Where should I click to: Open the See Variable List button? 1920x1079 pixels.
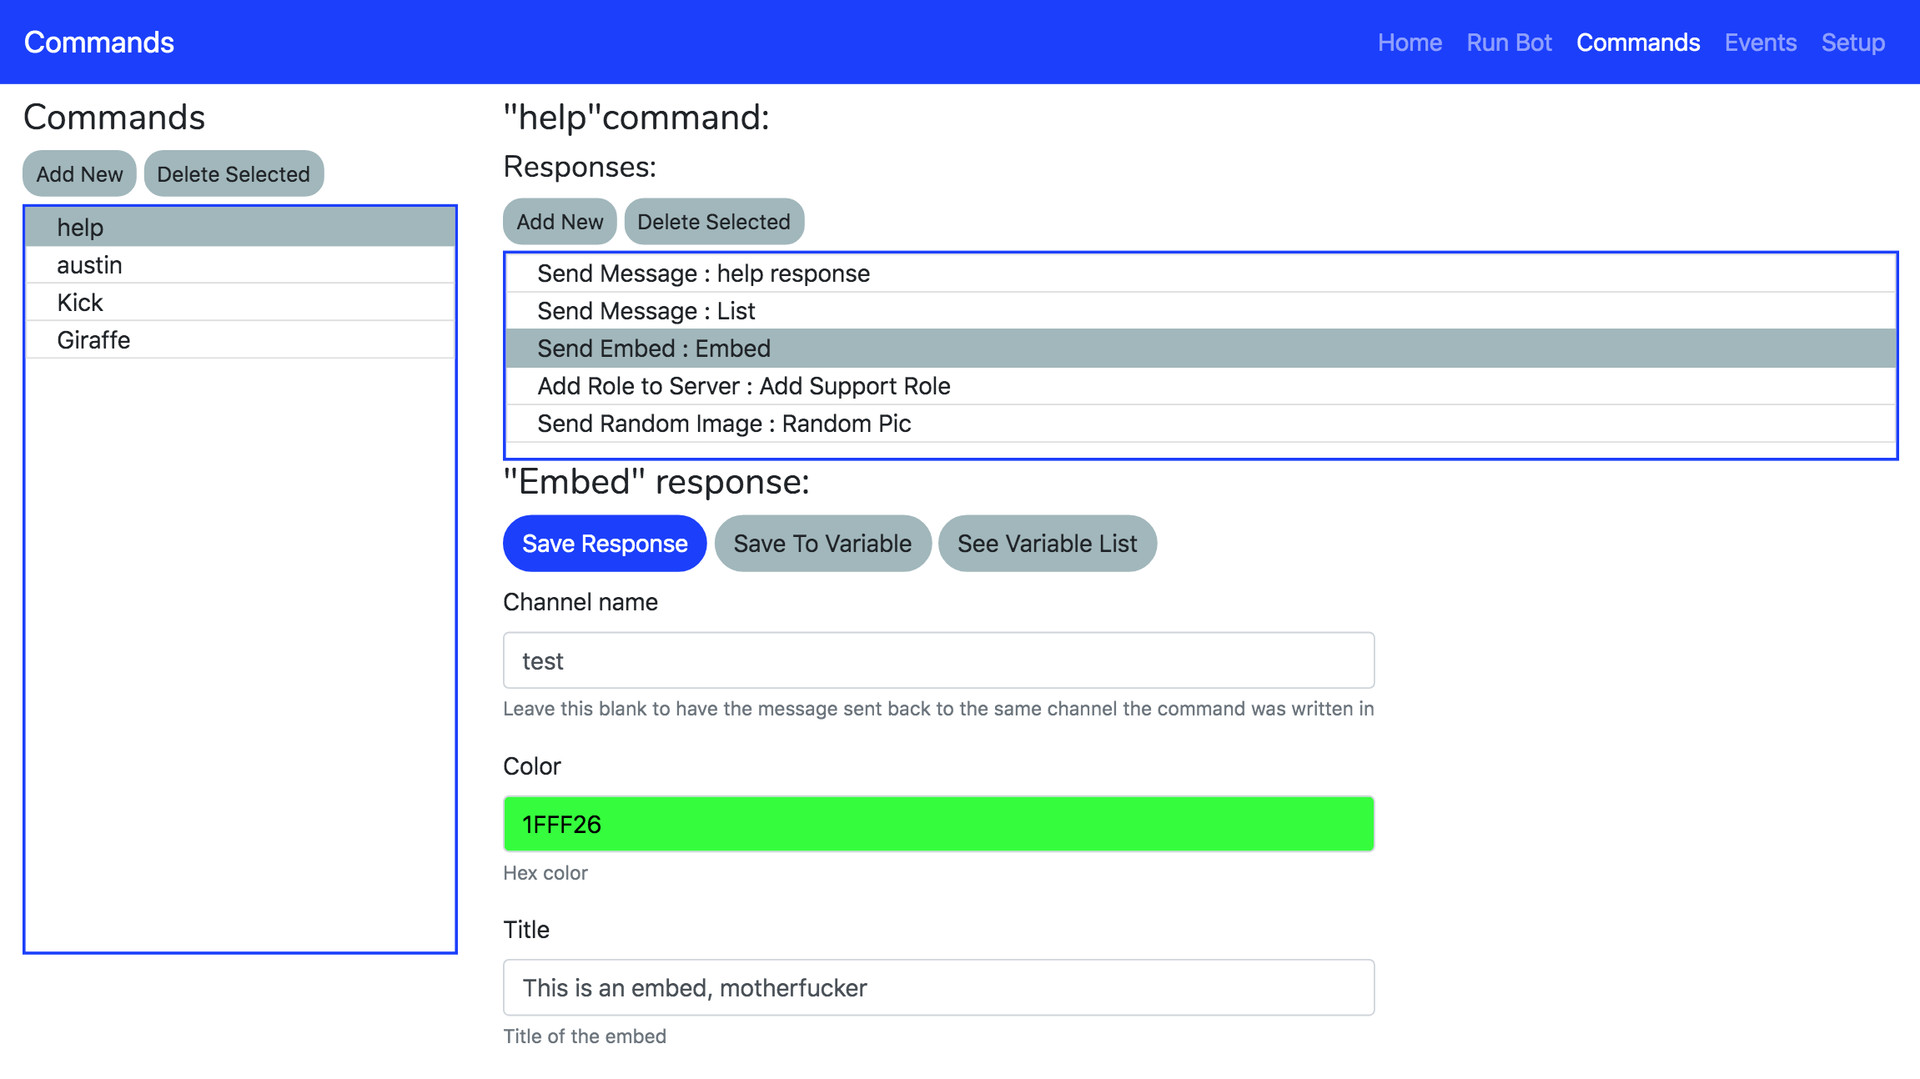[1046, 544]
